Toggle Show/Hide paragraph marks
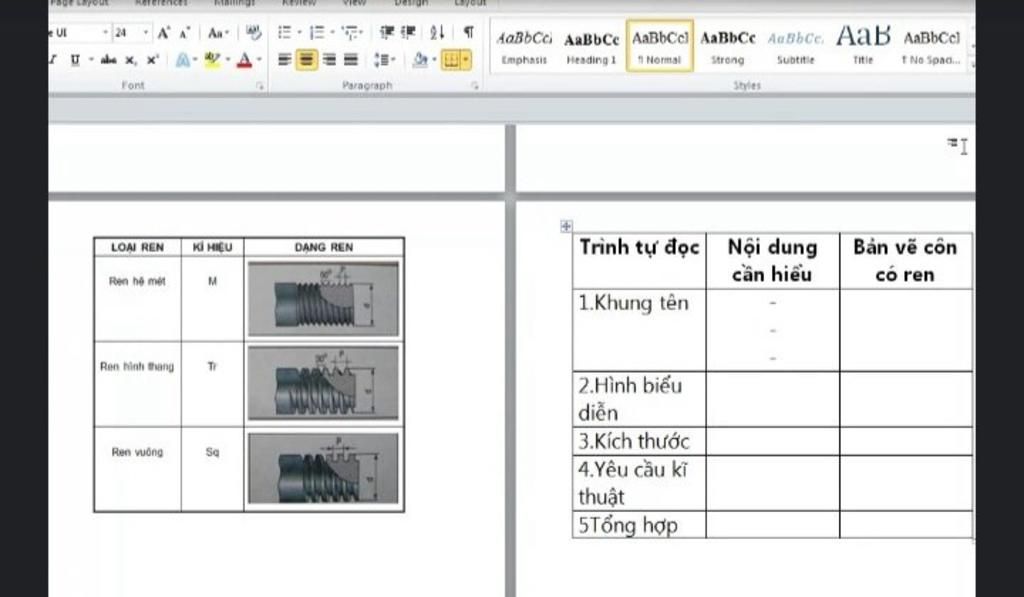The width and height of the screenshot is (1024, 597). tap(469, 33)
